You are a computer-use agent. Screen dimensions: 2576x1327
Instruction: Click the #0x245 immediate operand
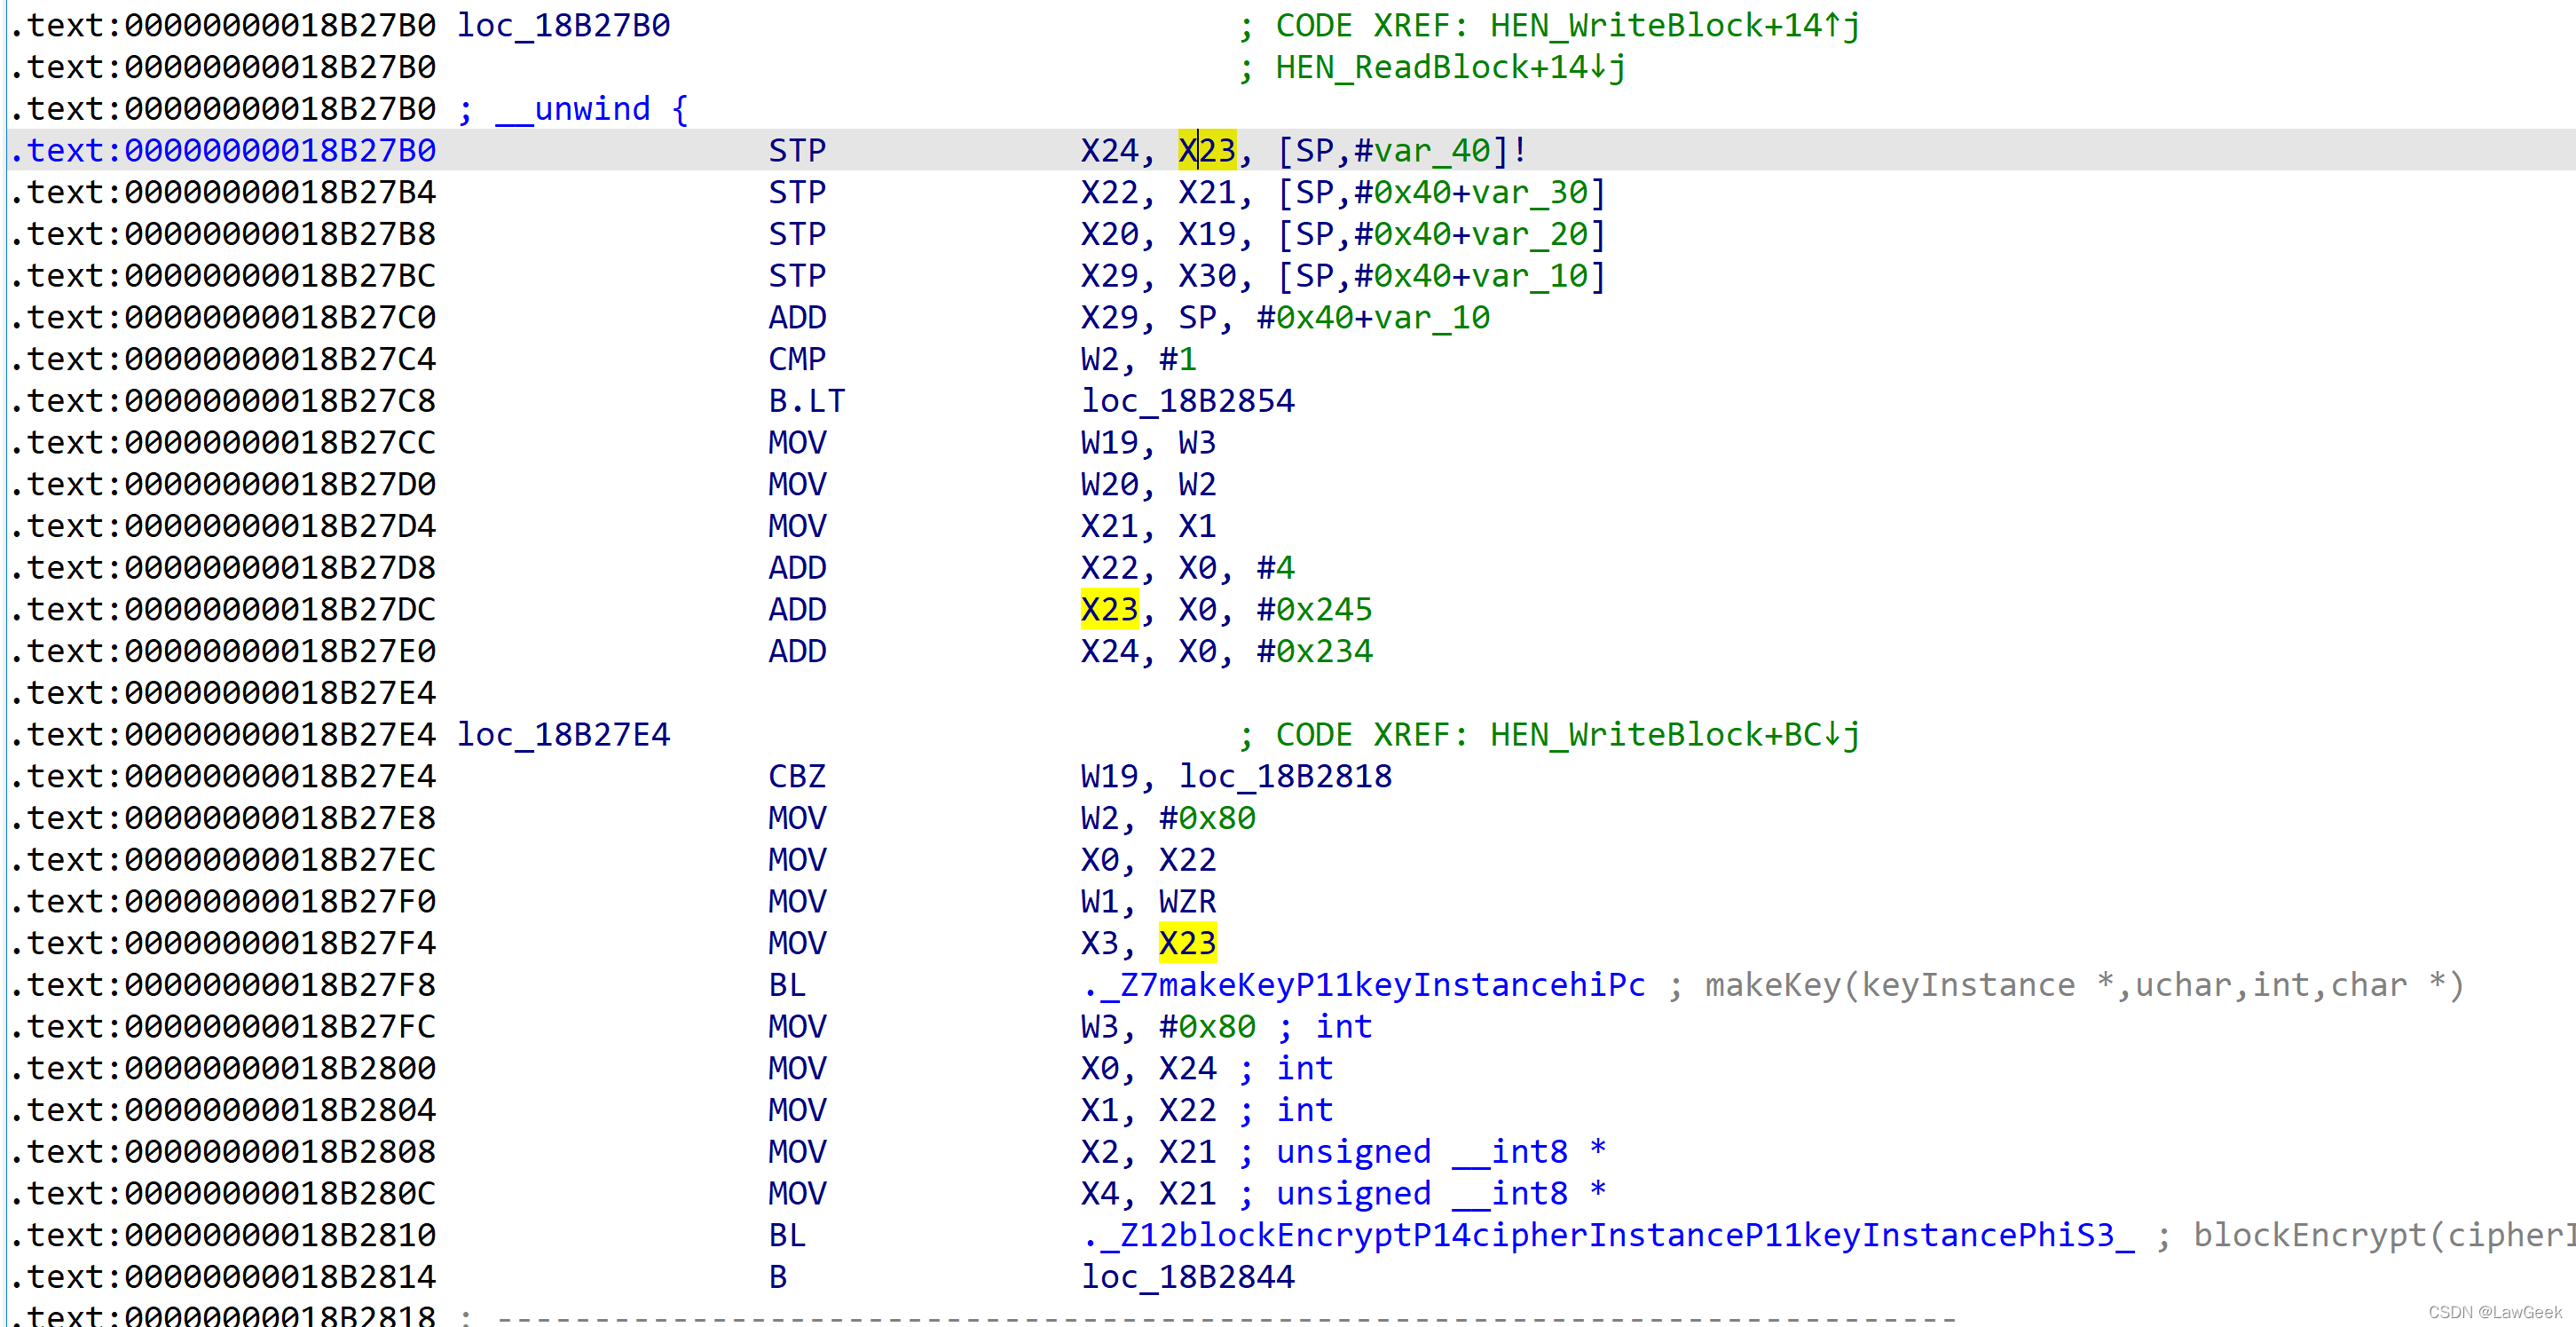tap(1313, 609)
